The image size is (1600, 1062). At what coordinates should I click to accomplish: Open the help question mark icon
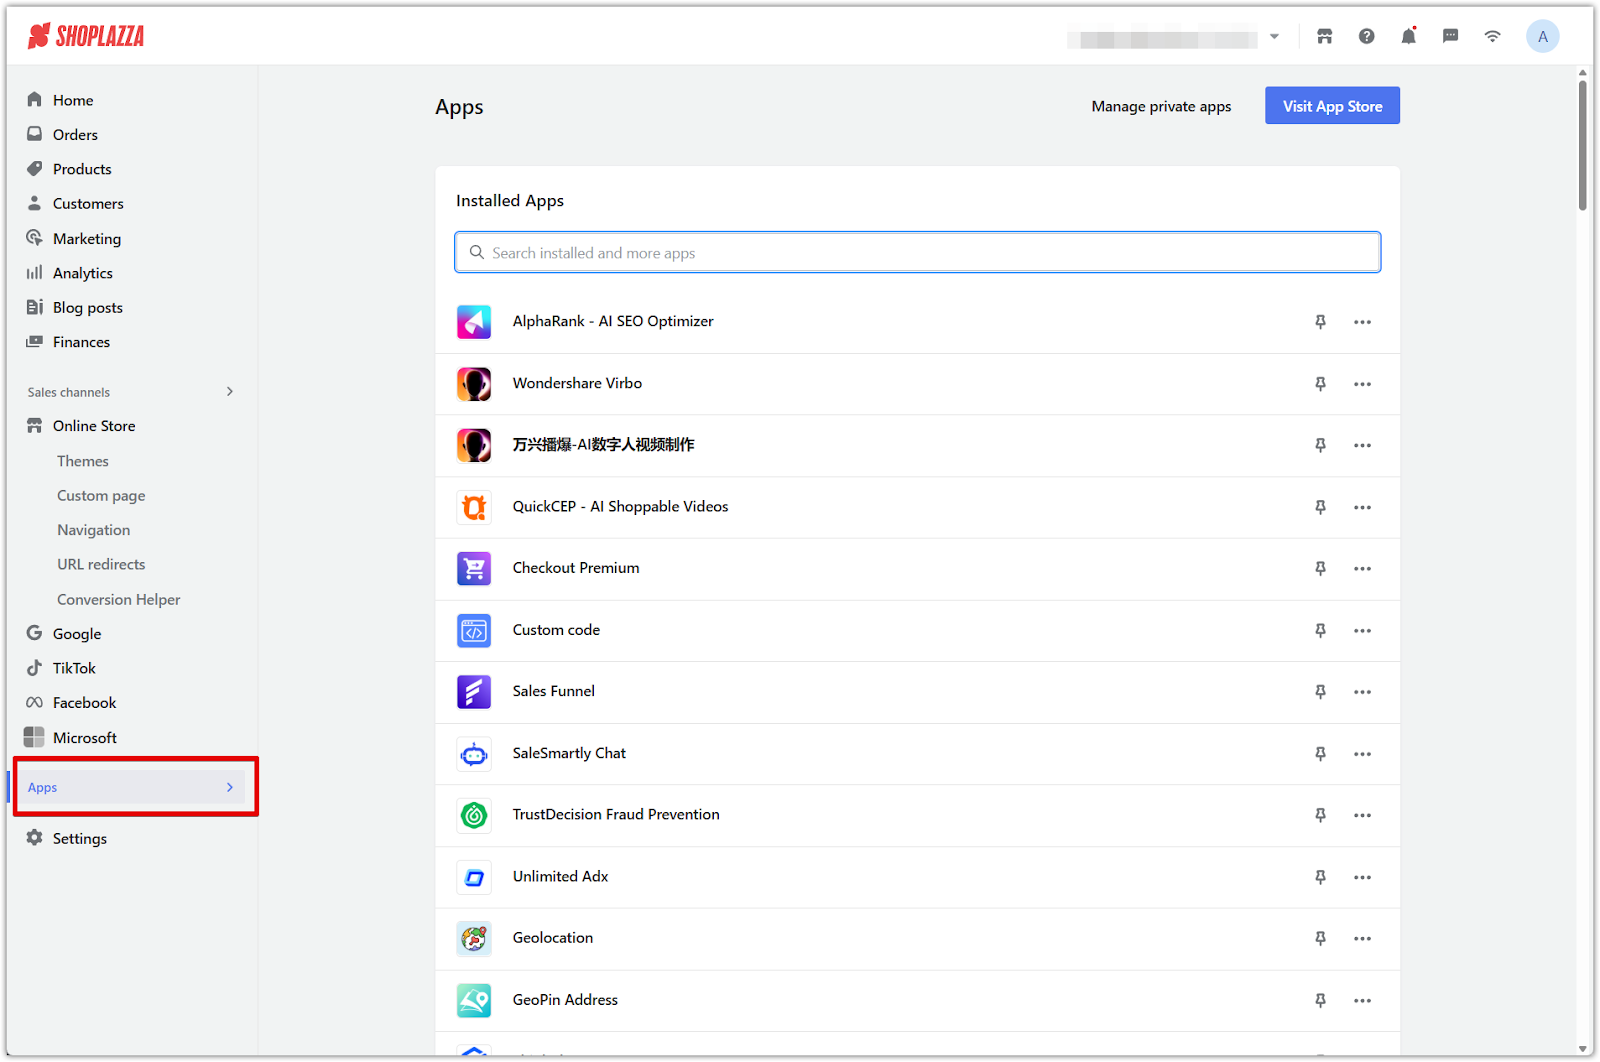point(1366,37)
